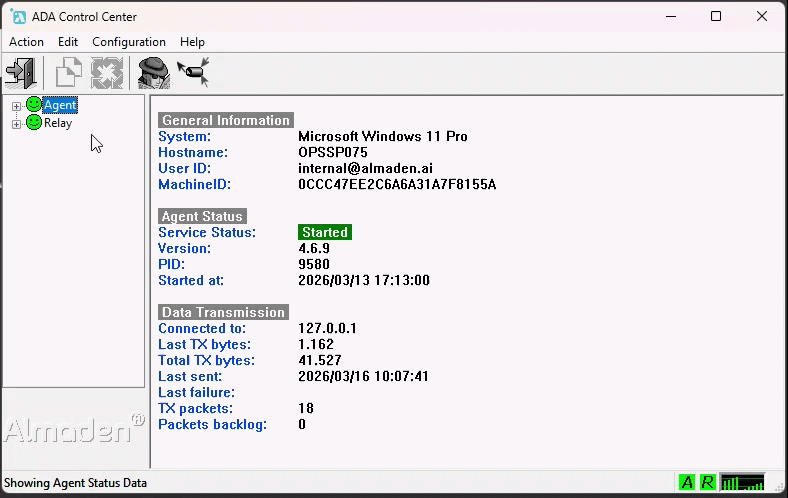This screenshot has height=498, width=788.
Task: Expand the Relay tree node
Action: (x=16, y=124)
